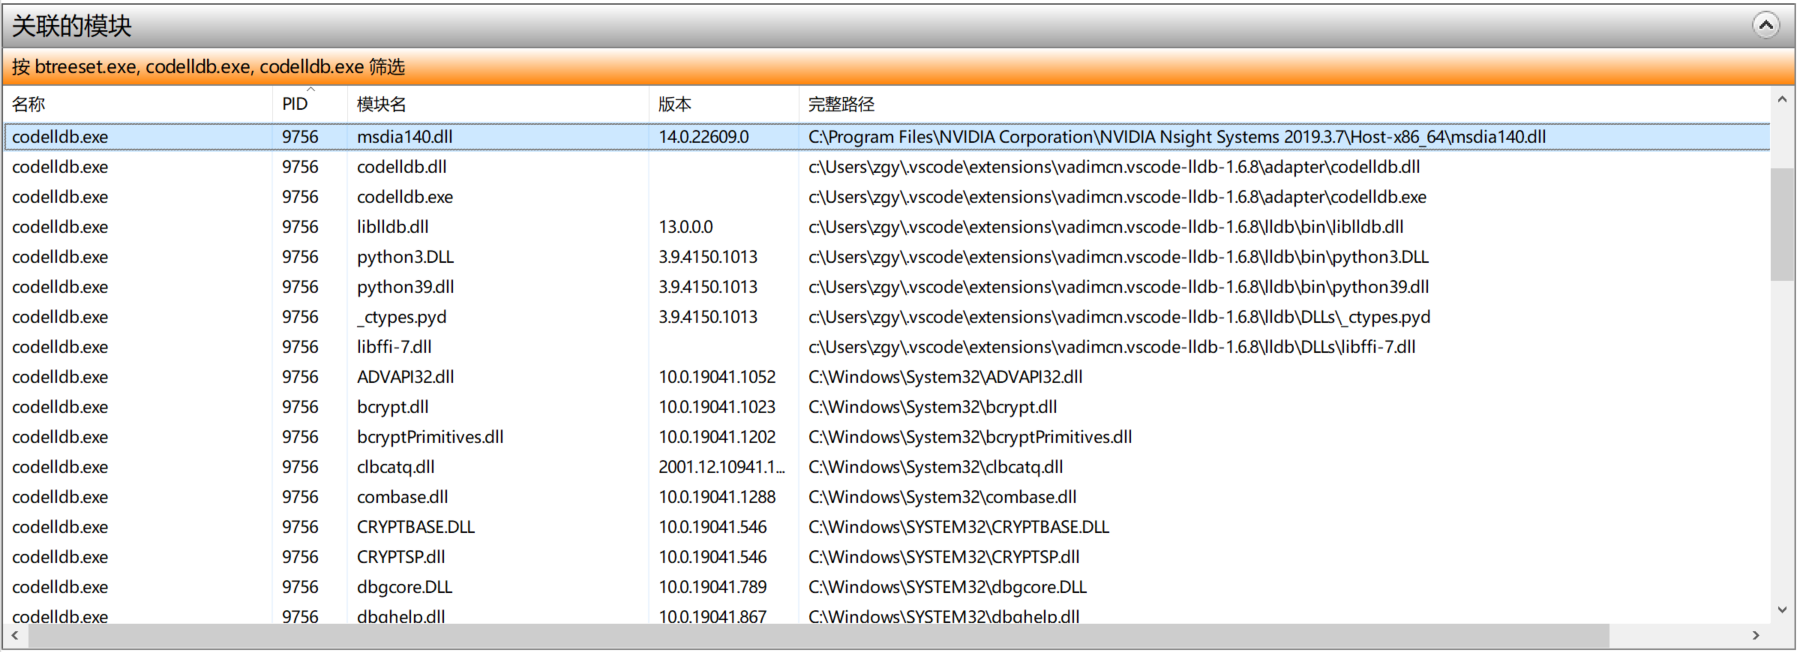This screenshot has width=1798, height=652.
Task: Click the horizontal scrollbar thumb
Action: pyautogui.click(x=817, y=636)
